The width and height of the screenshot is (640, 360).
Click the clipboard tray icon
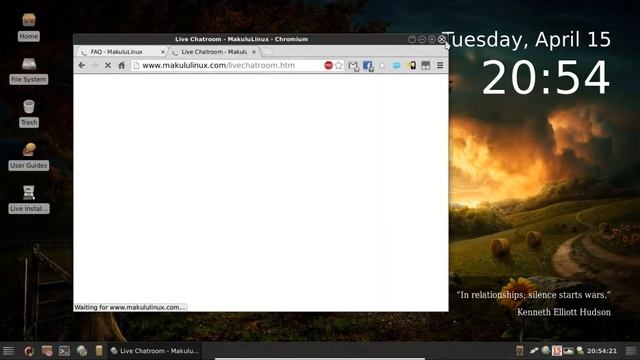tap(519, 351)
